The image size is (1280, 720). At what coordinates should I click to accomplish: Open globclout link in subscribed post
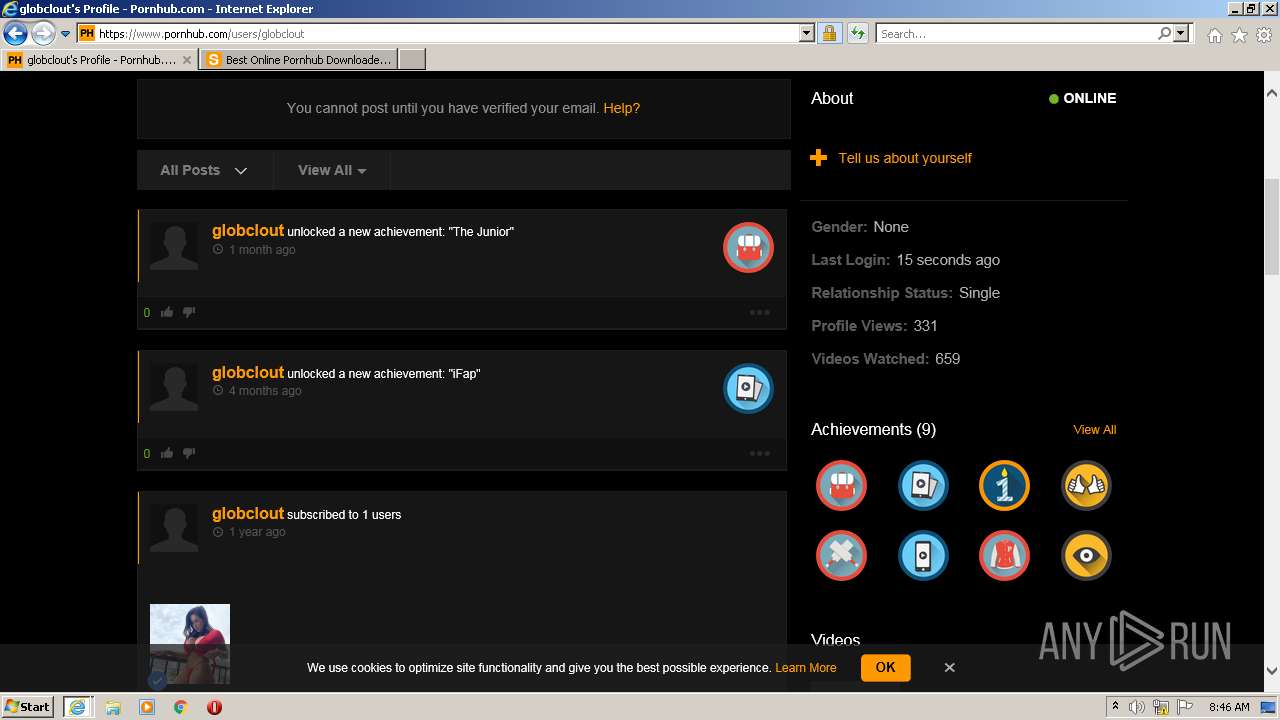[248, 513]
